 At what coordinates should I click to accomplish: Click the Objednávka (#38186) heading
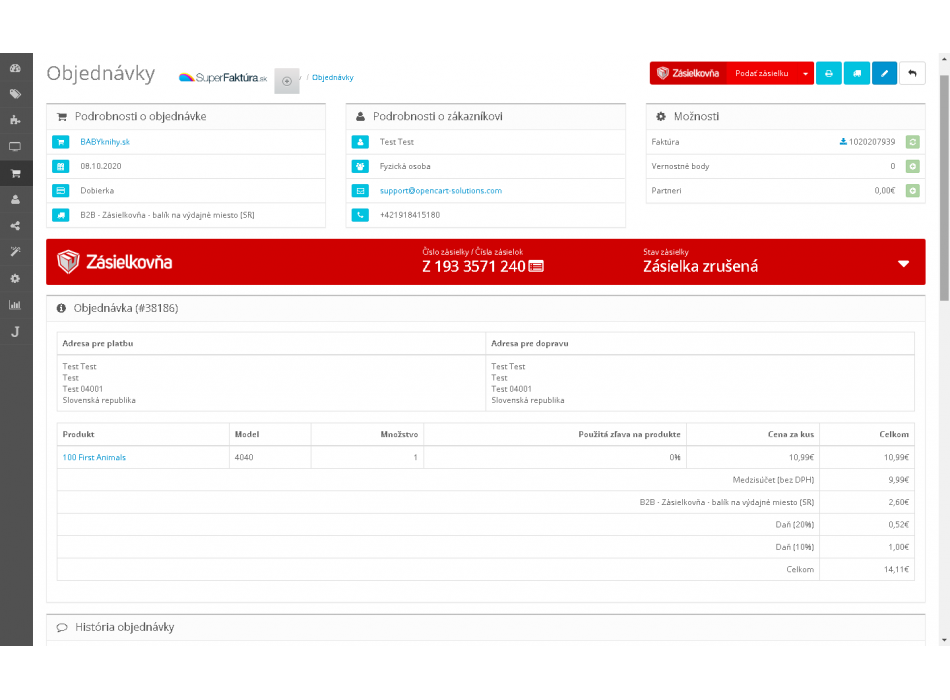coord(125,308)
